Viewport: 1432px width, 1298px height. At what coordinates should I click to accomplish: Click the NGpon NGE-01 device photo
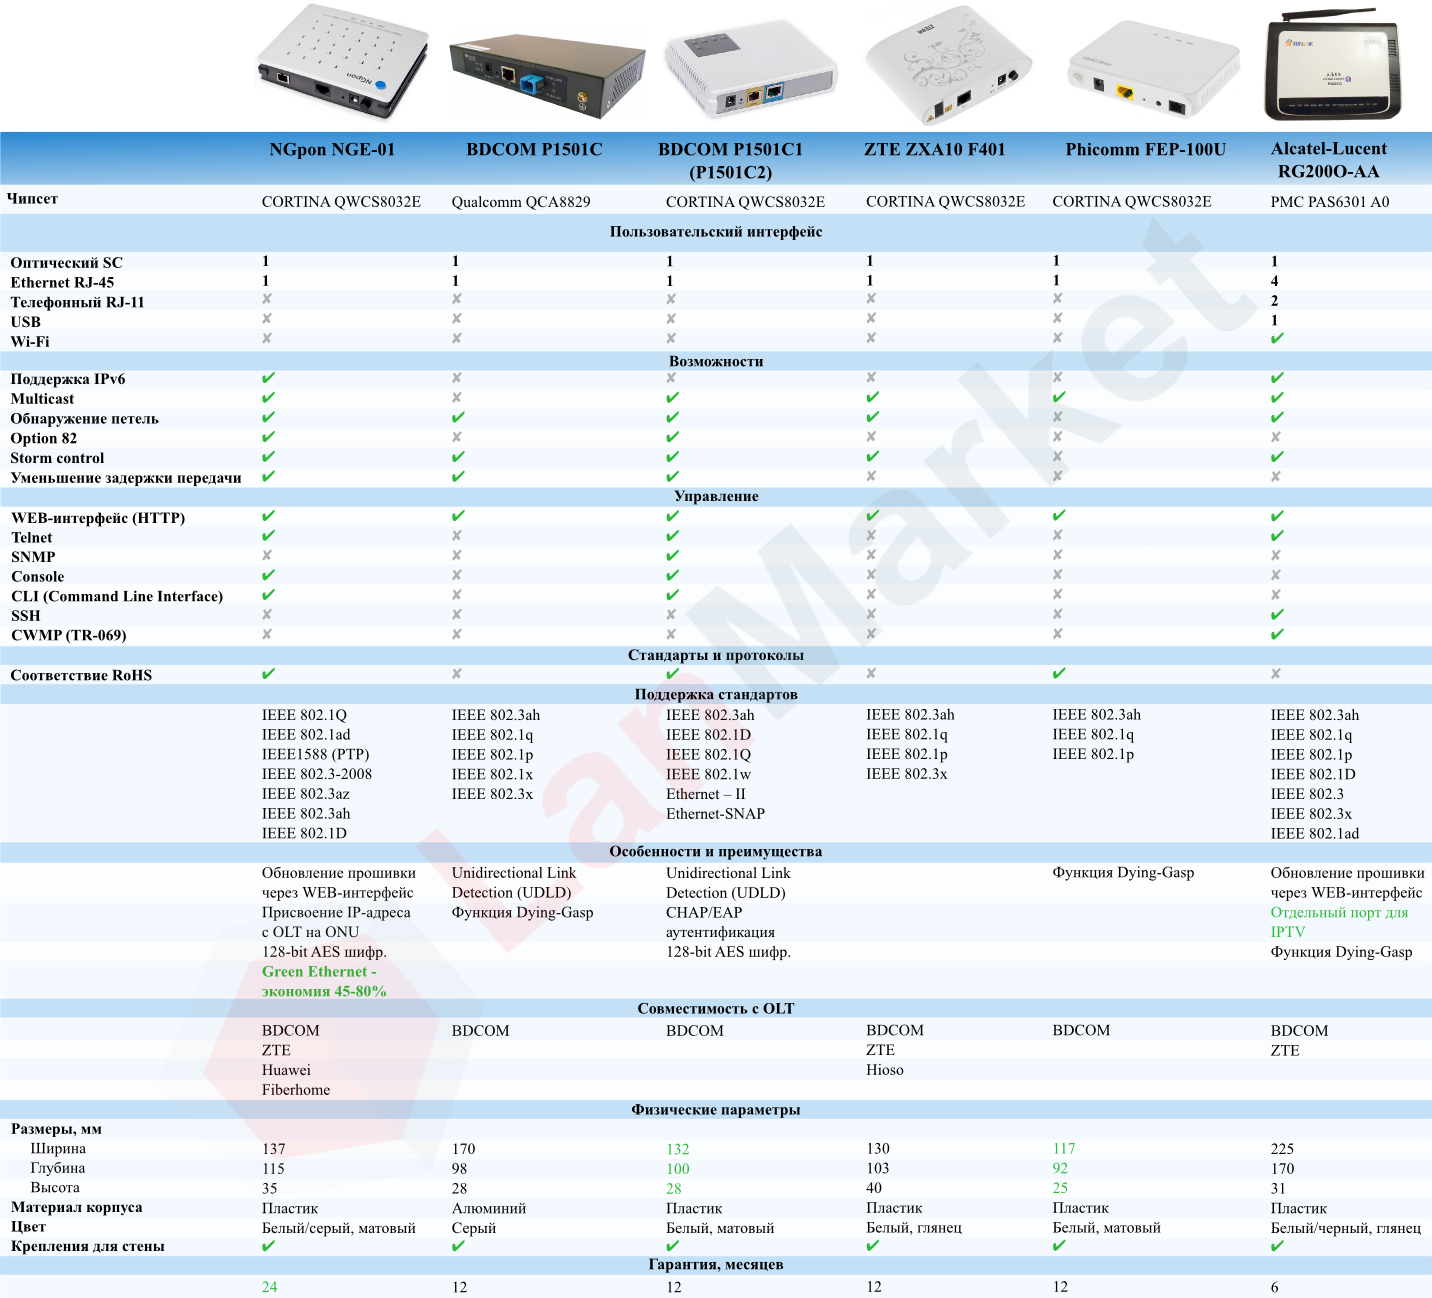(343, 62)
